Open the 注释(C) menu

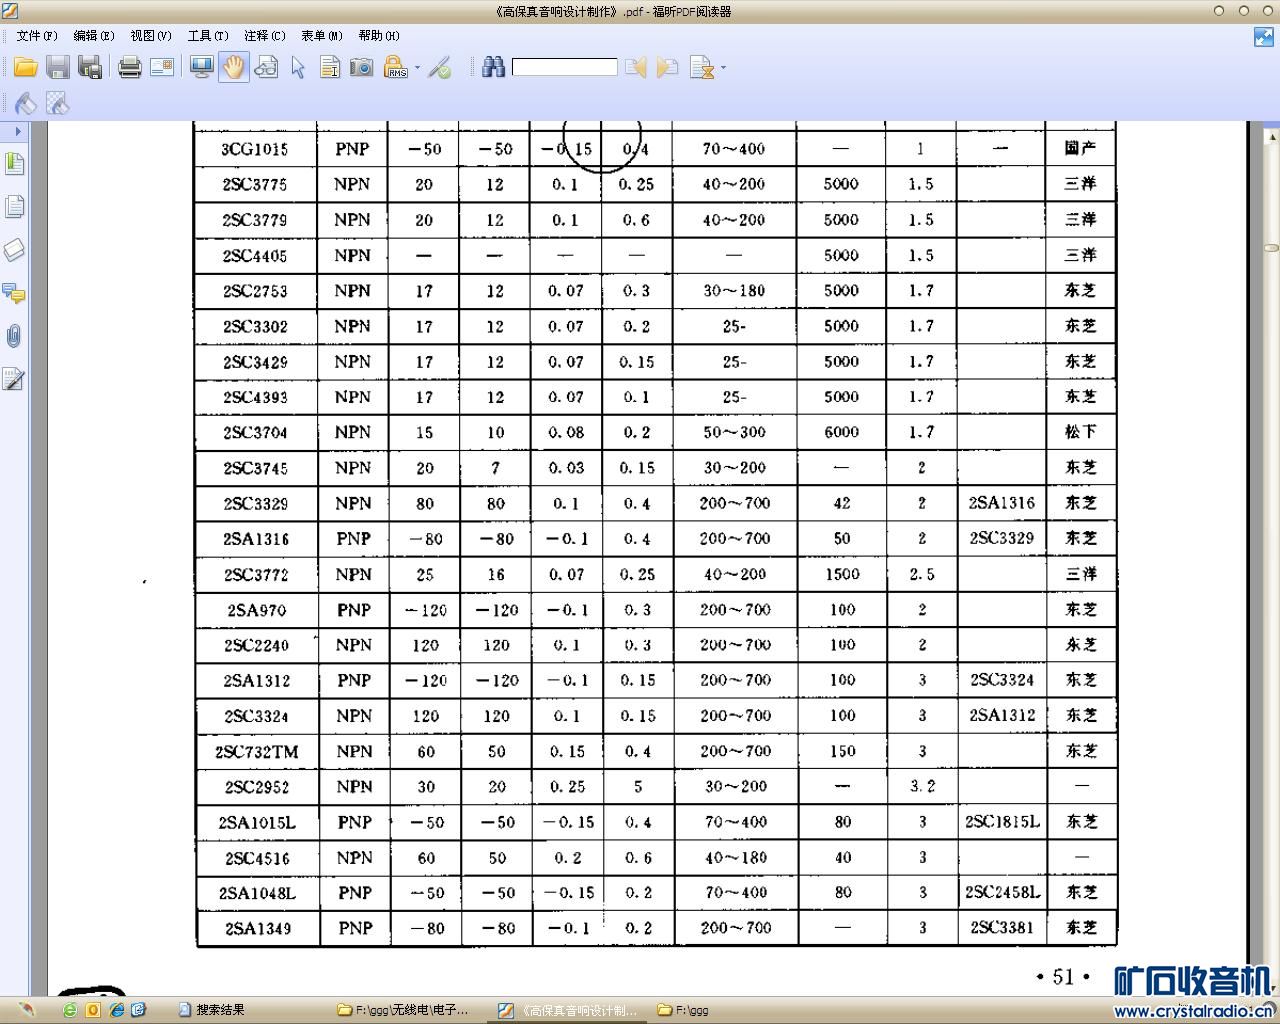[265, 36]
